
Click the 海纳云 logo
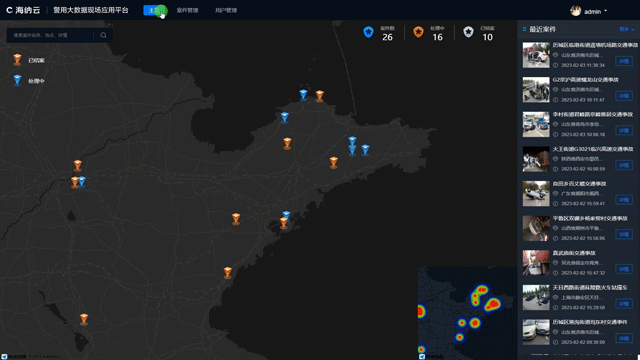click(x=23, y=10)
